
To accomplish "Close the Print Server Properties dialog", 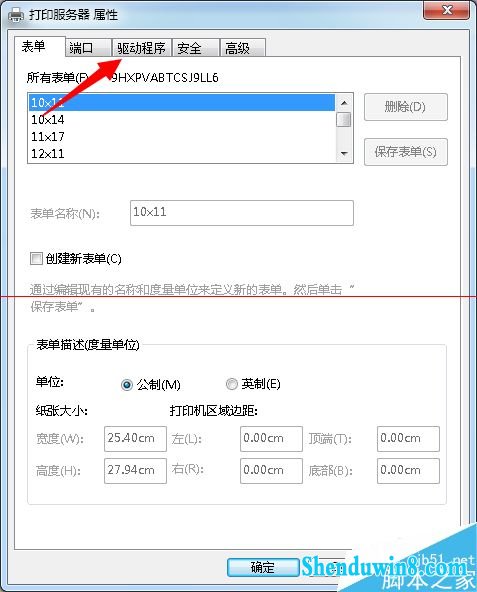I will (447, 10).
